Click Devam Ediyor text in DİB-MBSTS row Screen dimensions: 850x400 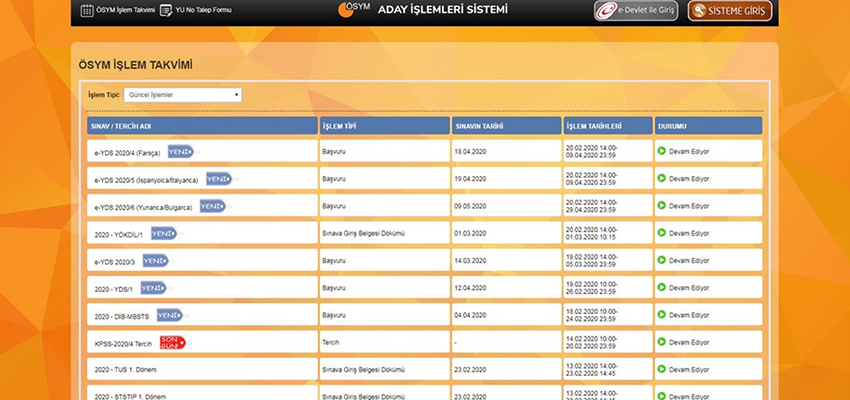(x=689, y=315)
